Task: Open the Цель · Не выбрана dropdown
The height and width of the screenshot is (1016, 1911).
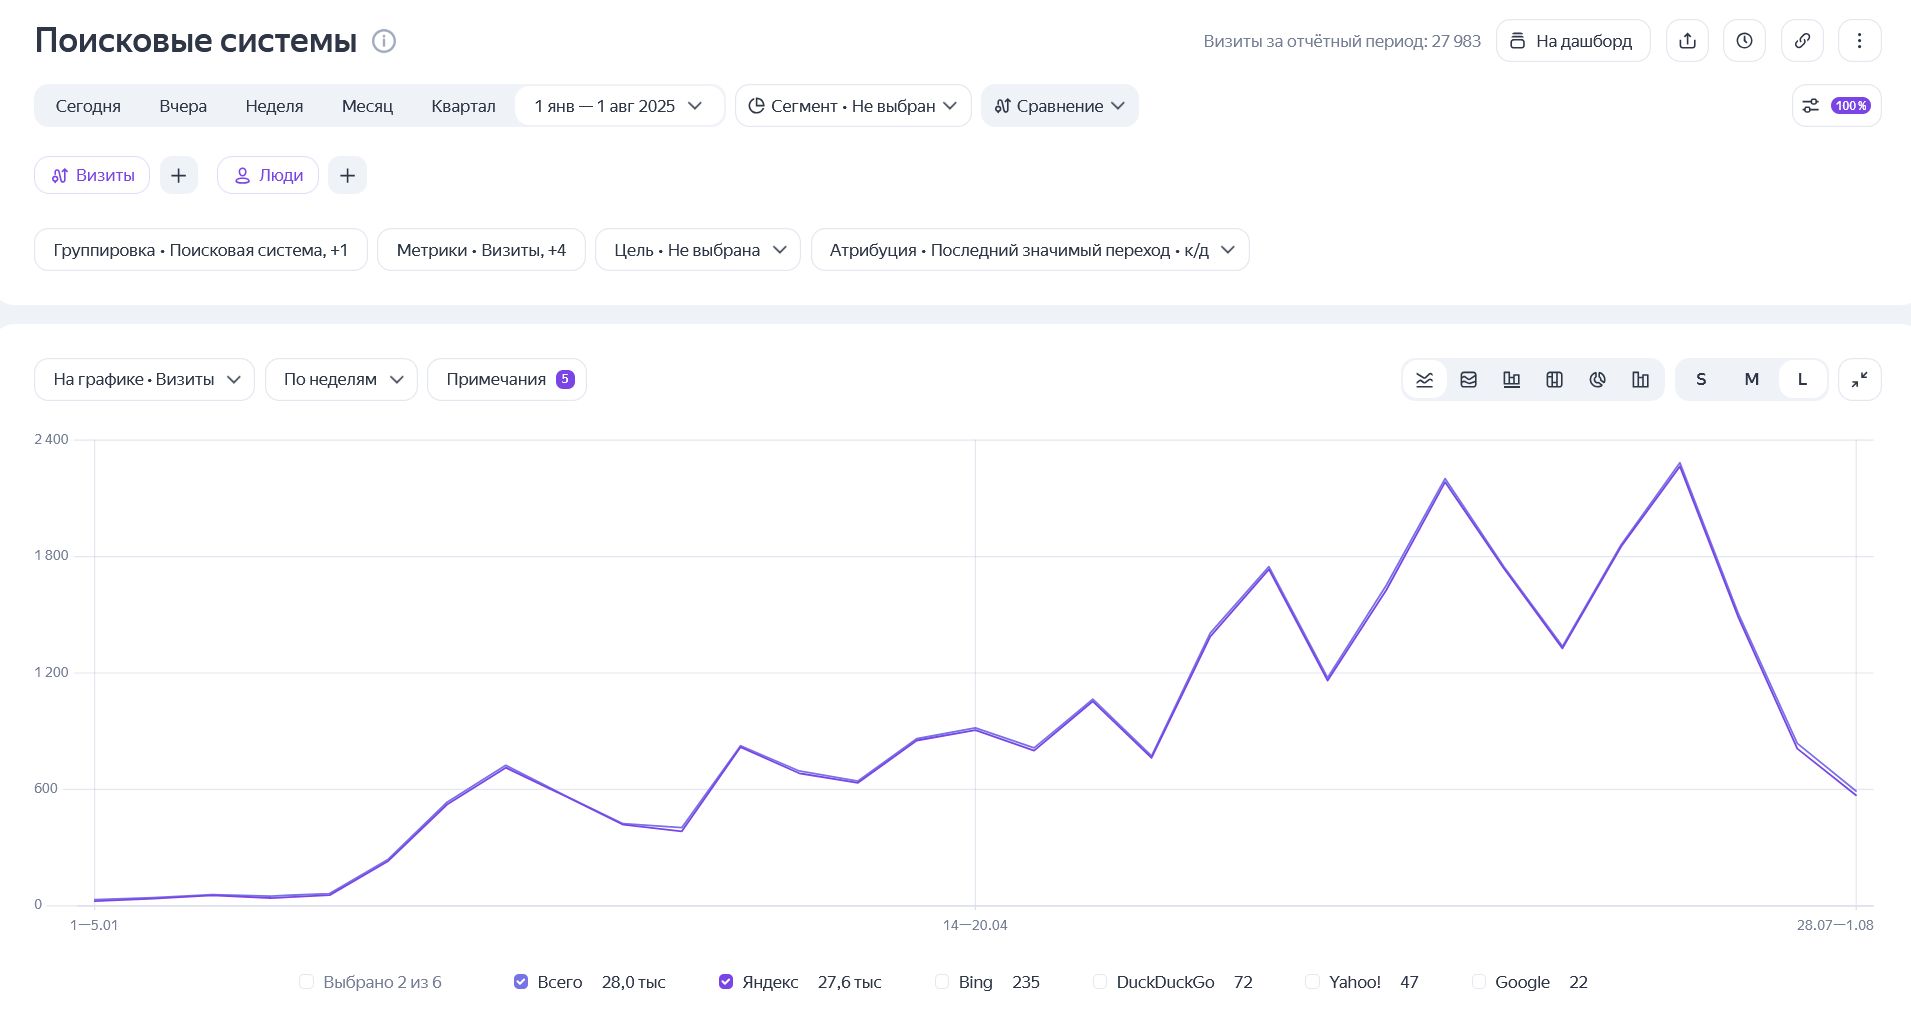Action: (697, 250)
